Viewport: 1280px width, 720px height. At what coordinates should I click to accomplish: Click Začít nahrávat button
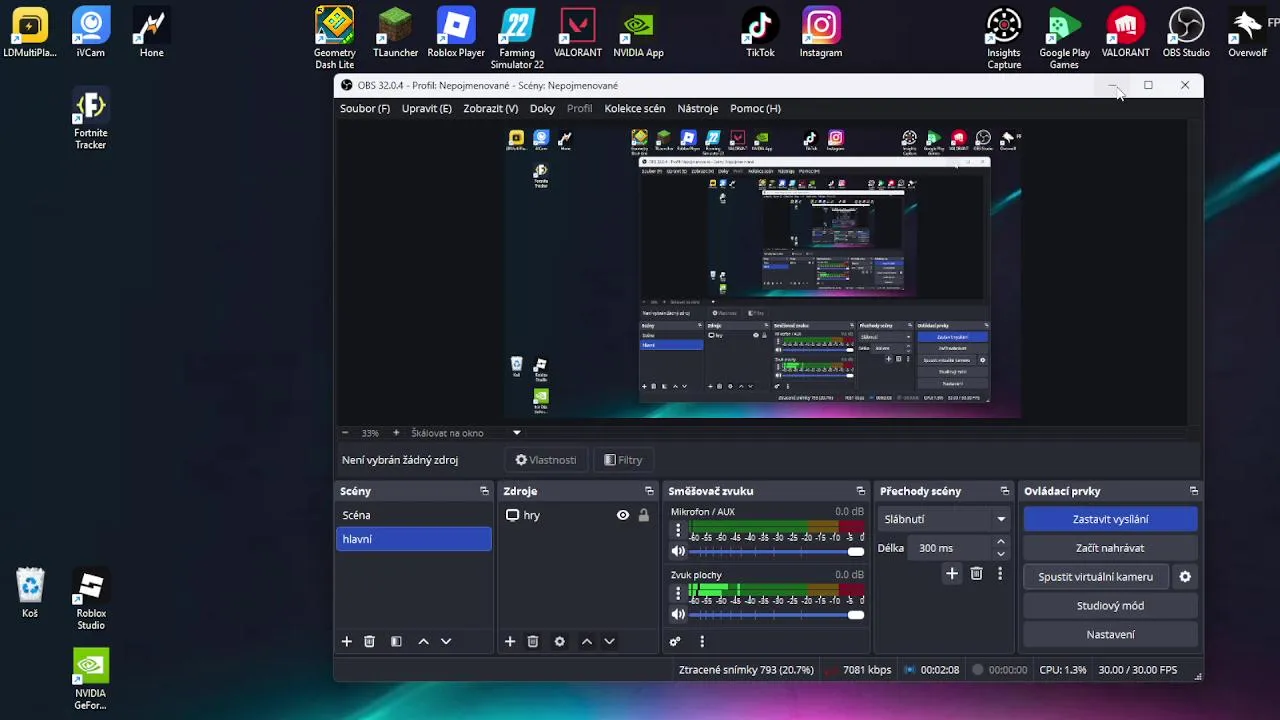coord(1110,548)
